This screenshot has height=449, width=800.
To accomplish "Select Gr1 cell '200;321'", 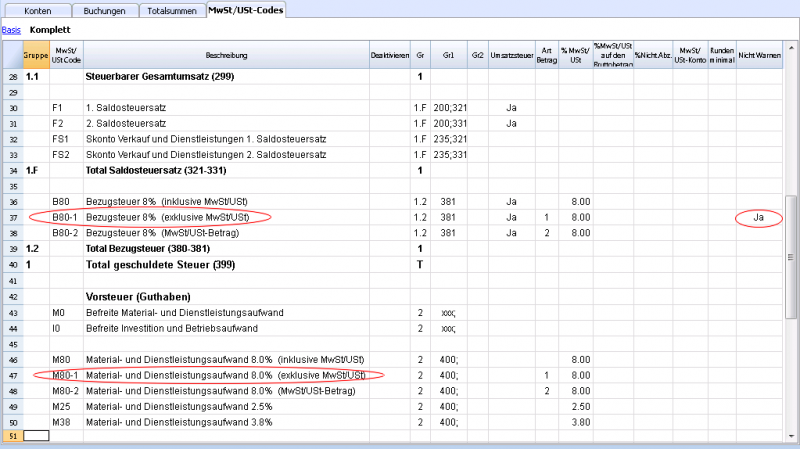I will (x=449, y=108).
